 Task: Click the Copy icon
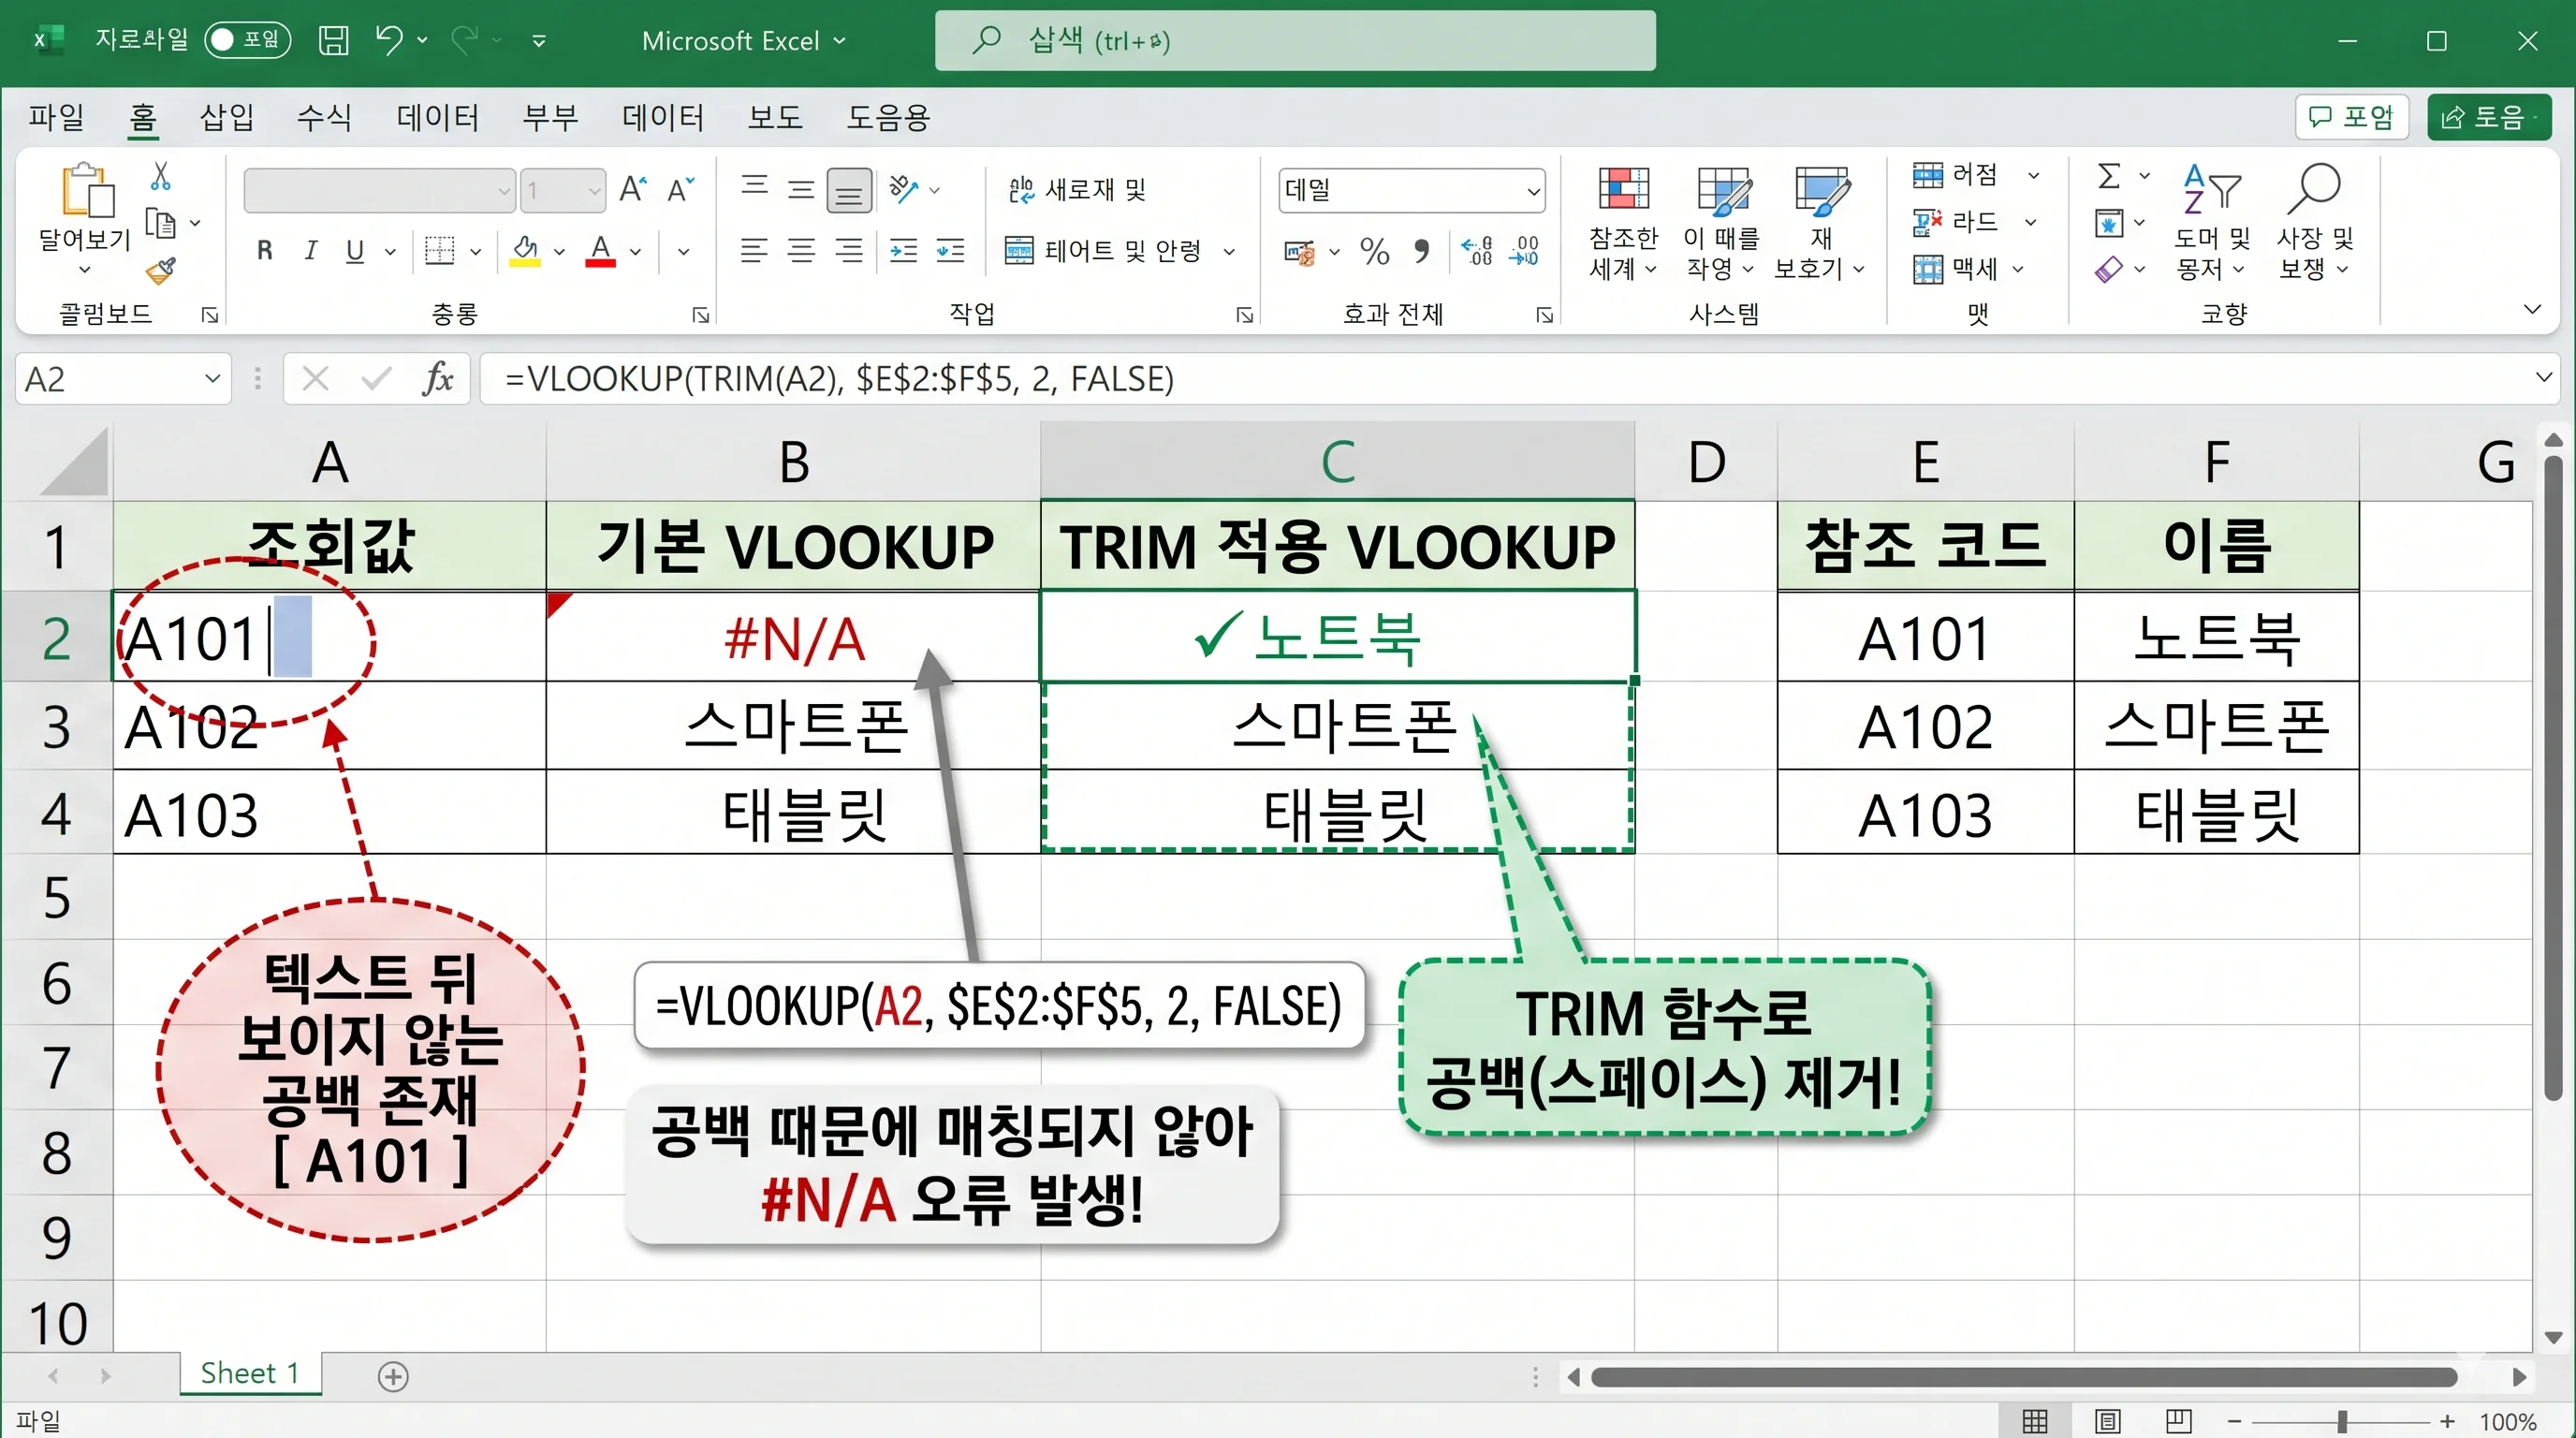[160, 223]
